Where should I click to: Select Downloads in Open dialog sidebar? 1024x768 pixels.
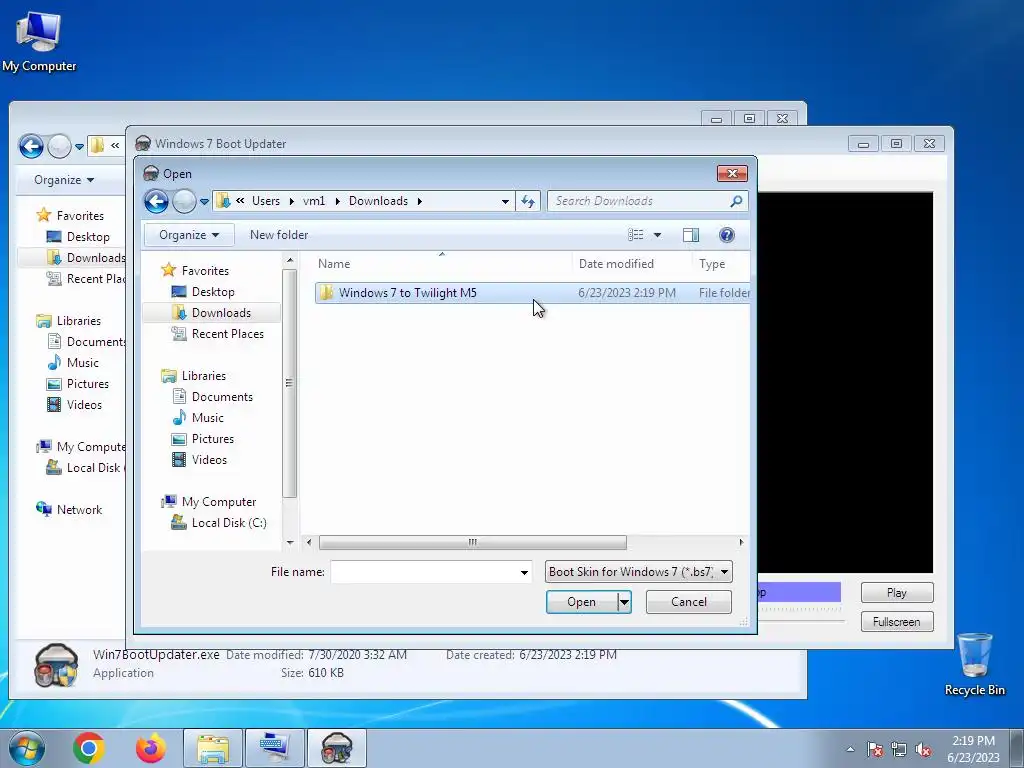[221, 313]
